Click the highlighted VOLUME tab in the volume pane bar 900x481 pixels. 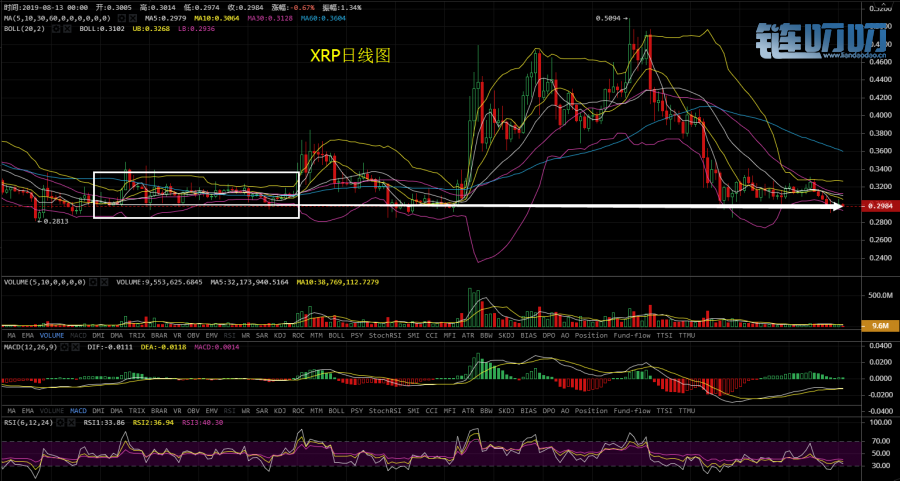[52, 335]
